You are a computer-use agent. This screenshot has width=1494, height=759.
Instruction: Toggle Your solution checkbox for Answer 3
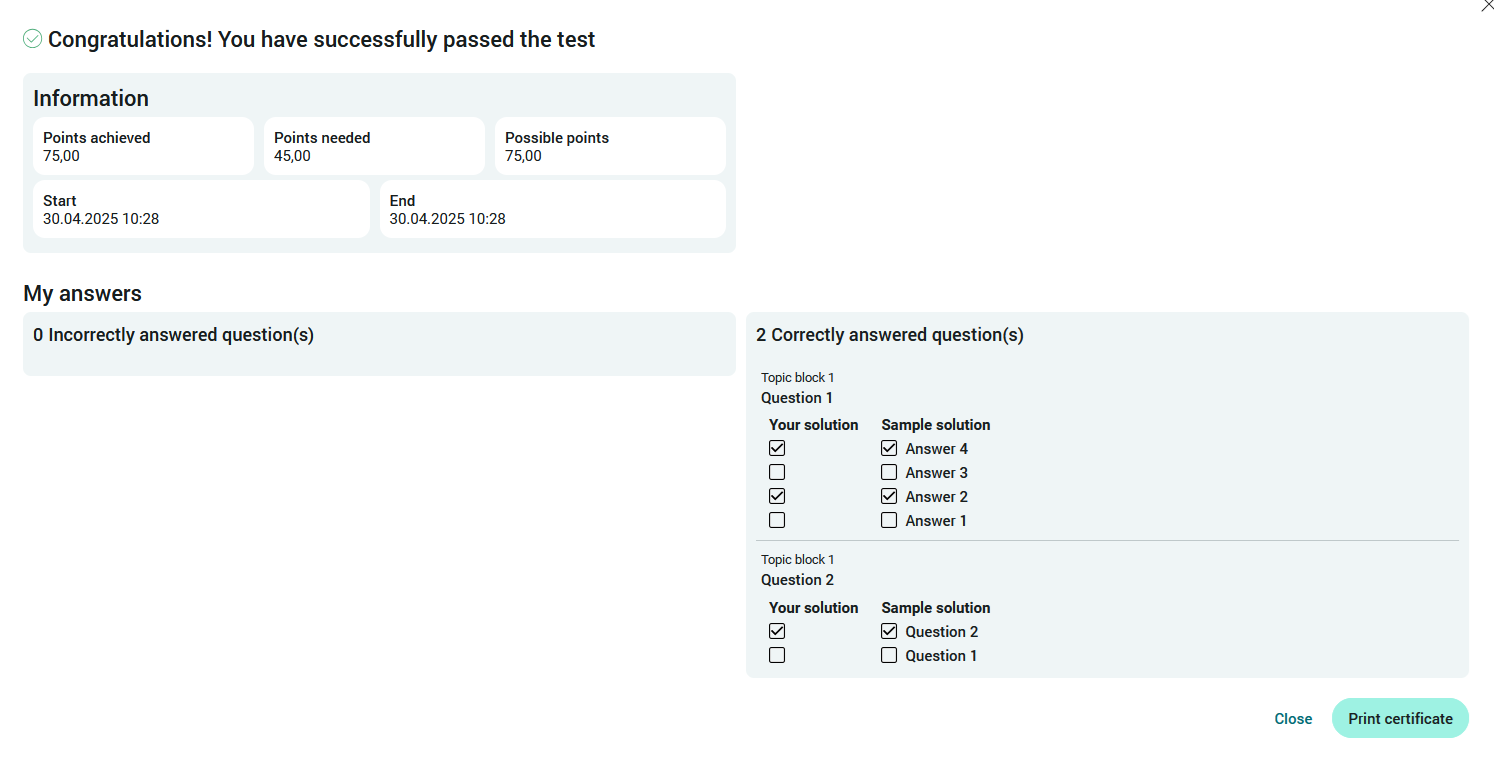point(777,472)
